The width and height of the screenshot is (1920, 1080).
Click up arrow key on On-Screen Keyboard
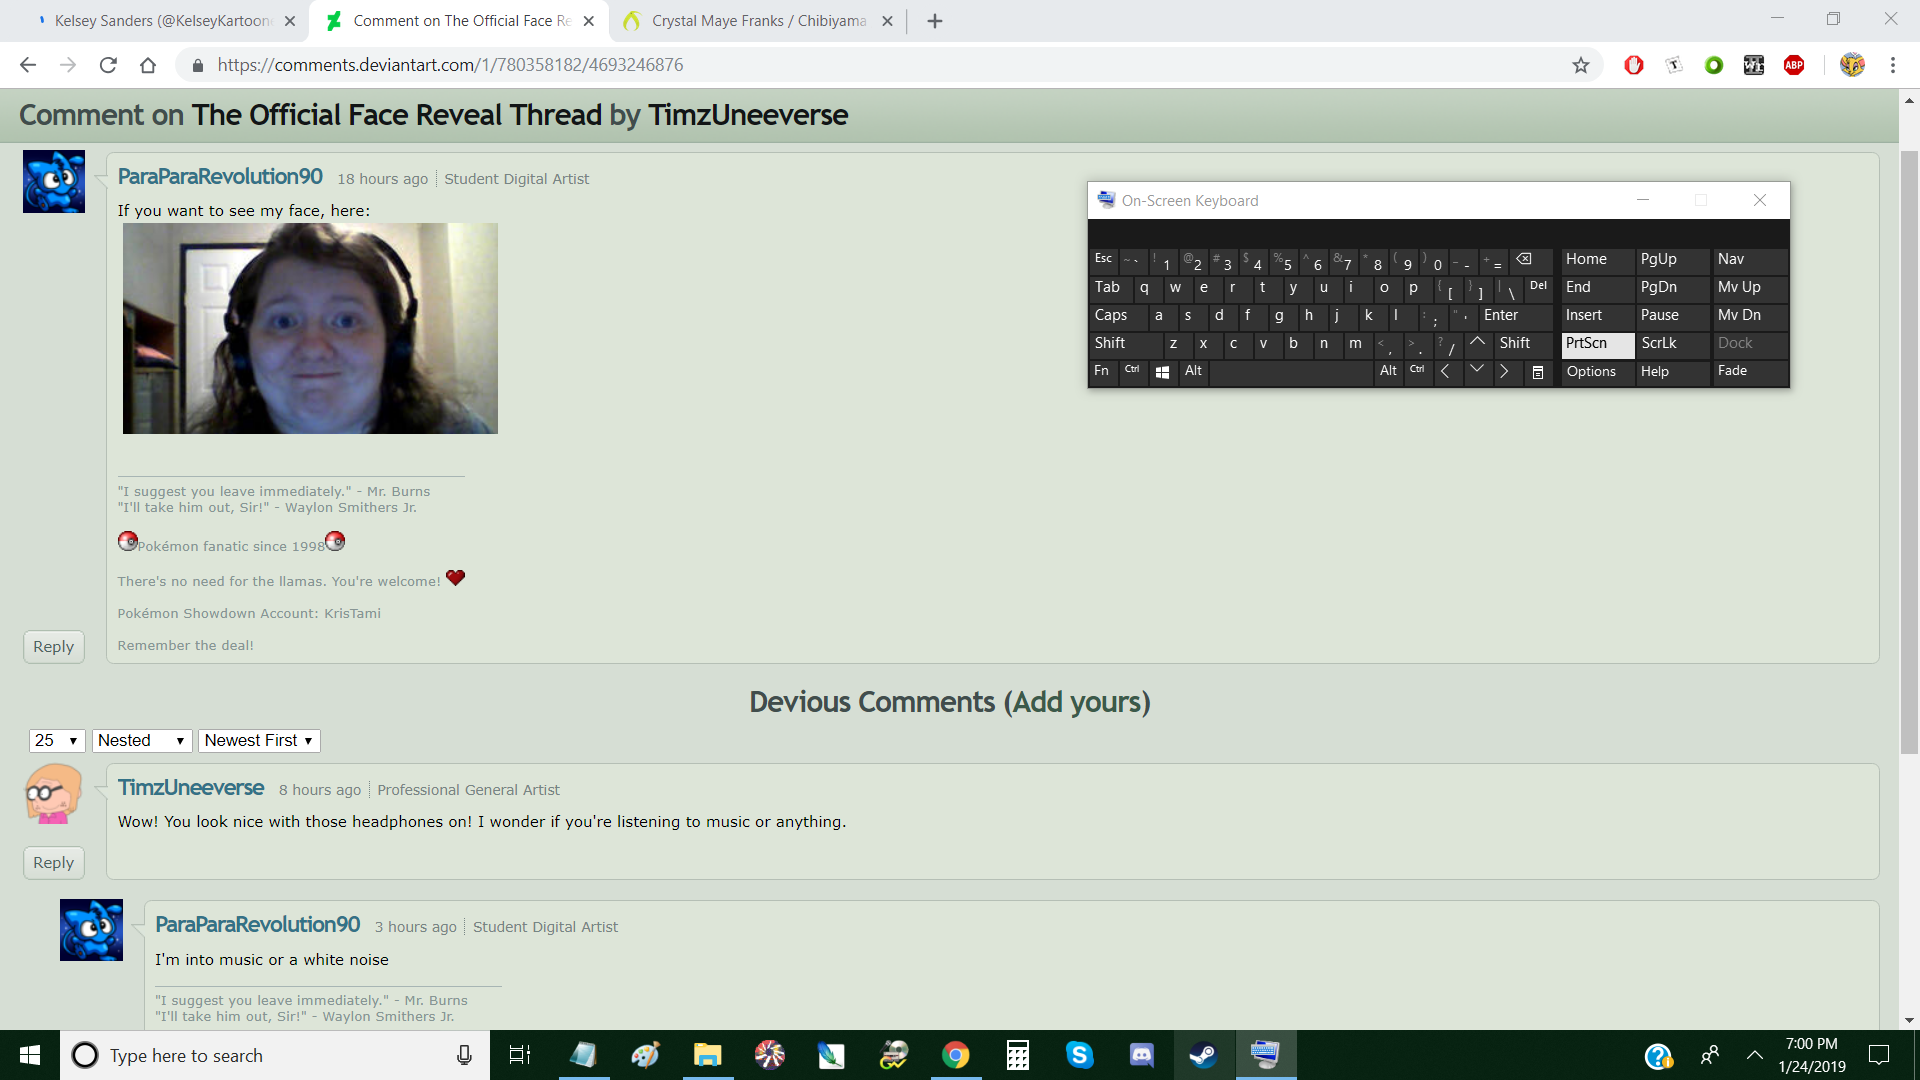click(x=1477, y=343)
